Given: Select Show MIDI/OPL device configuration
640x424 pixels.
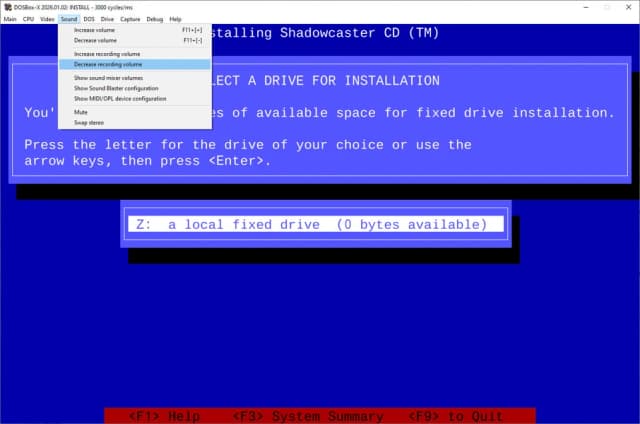Looking at the screenshot, I should (135, 99).
